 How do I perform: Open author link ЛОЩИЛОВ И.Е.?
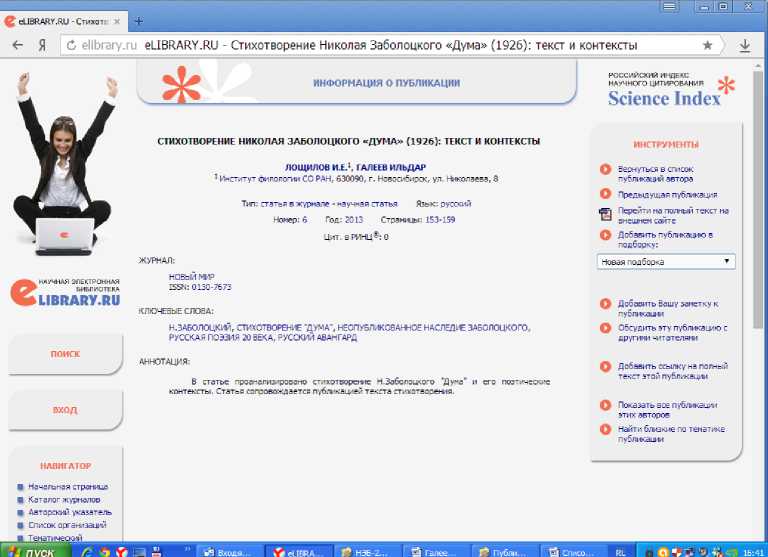coord(316,168)
